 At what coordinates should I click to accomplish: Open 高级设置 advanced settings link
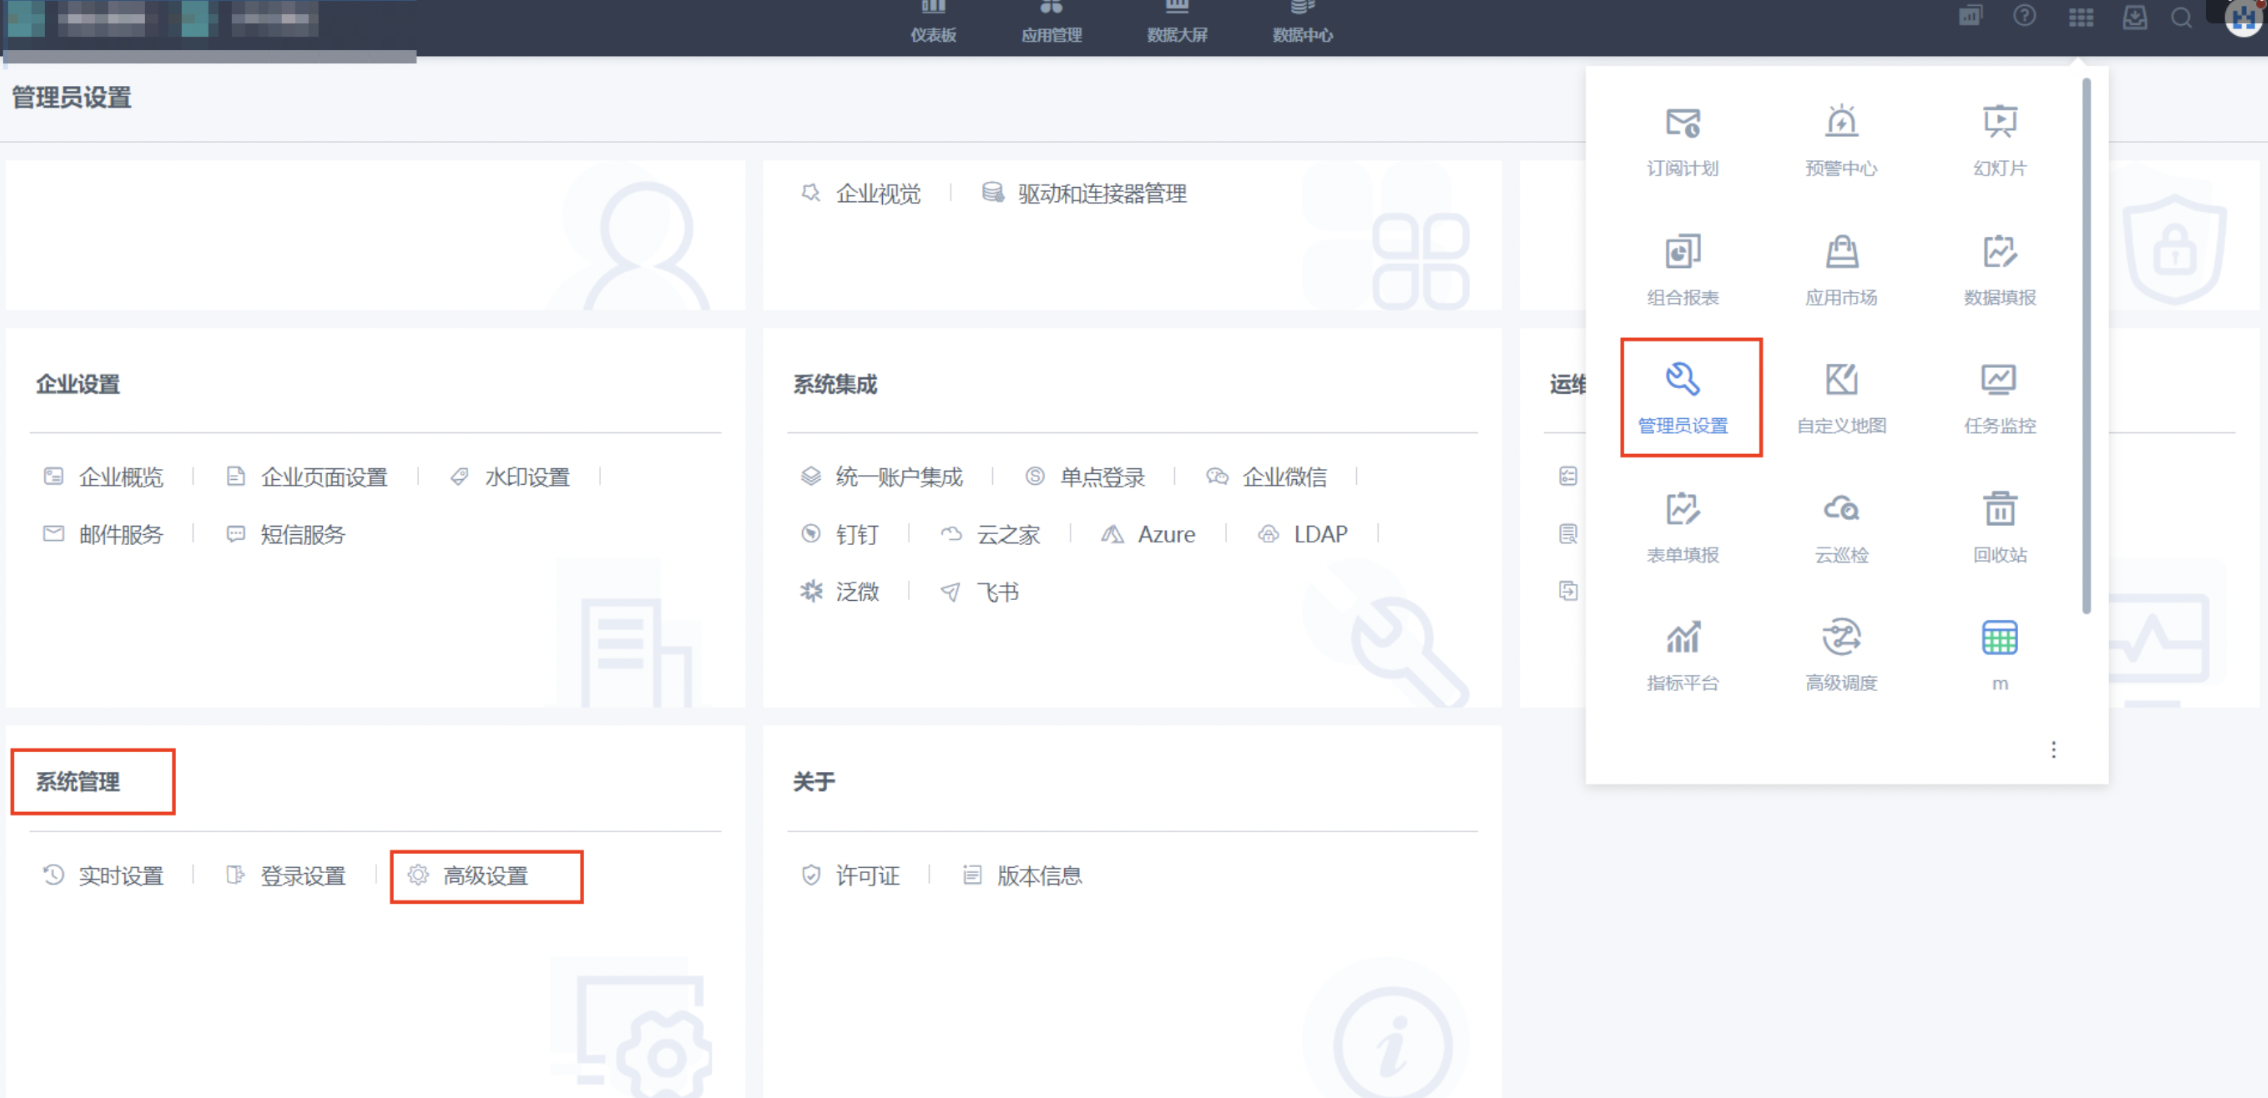click(x=485, y=876)
